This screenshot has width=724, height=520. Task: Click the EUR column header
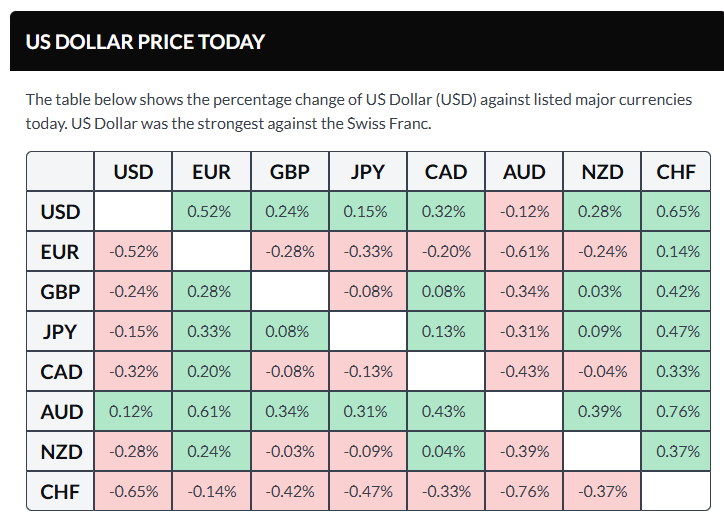pos(211,172)
